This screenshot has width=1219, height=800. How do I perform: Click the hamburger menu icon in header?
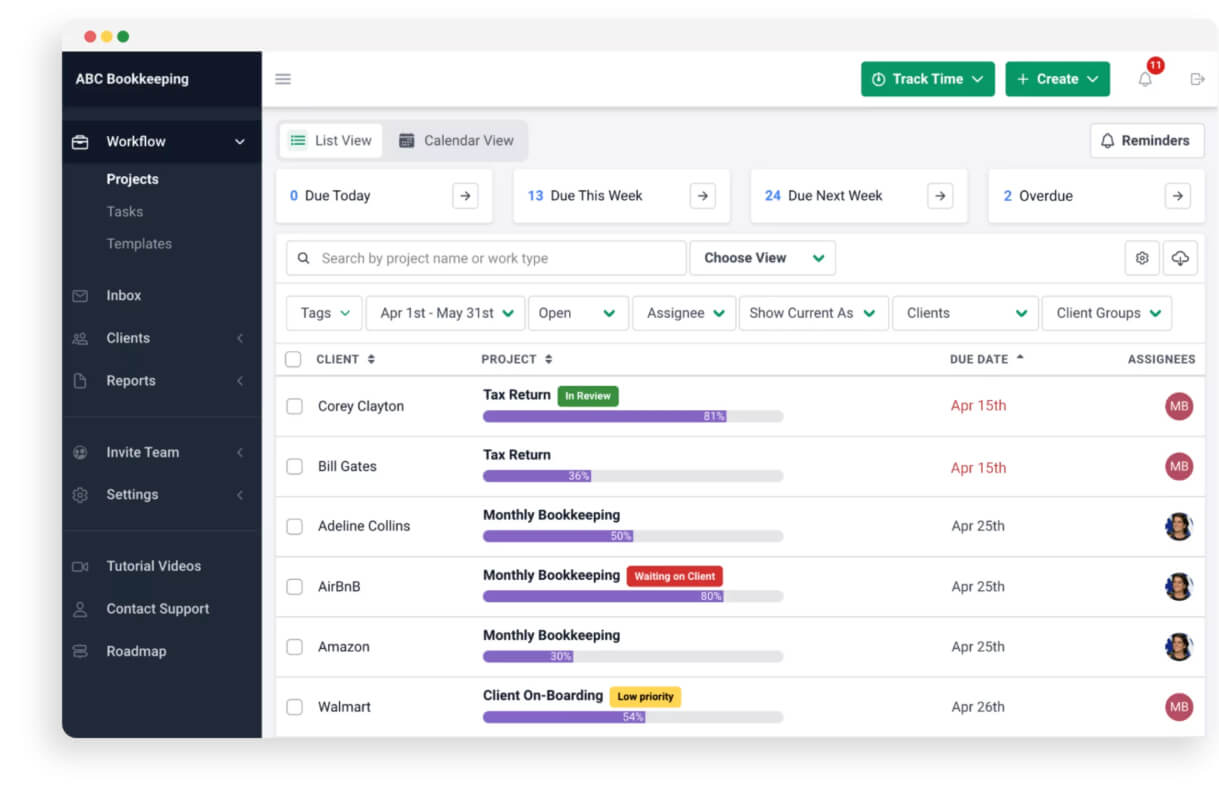pos(283,79)
